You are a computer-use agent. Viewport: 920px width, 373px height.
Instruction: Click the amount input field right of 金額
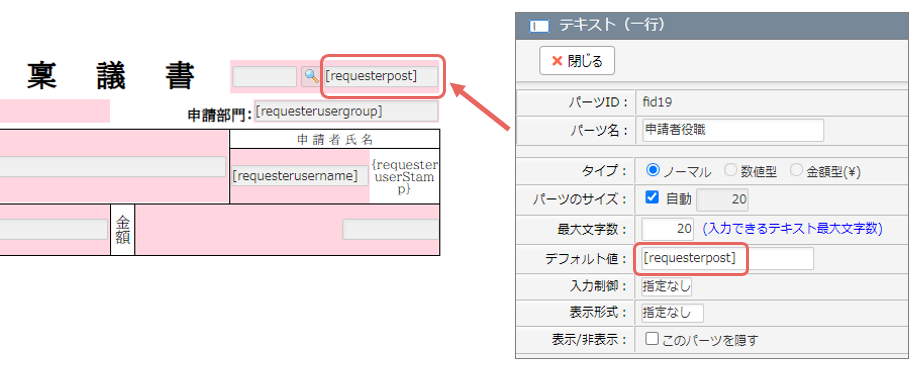[x=391, y=229]
